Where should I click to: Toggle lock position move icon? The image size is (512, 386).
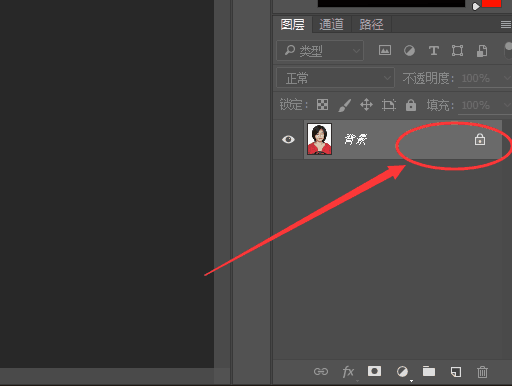366,105
